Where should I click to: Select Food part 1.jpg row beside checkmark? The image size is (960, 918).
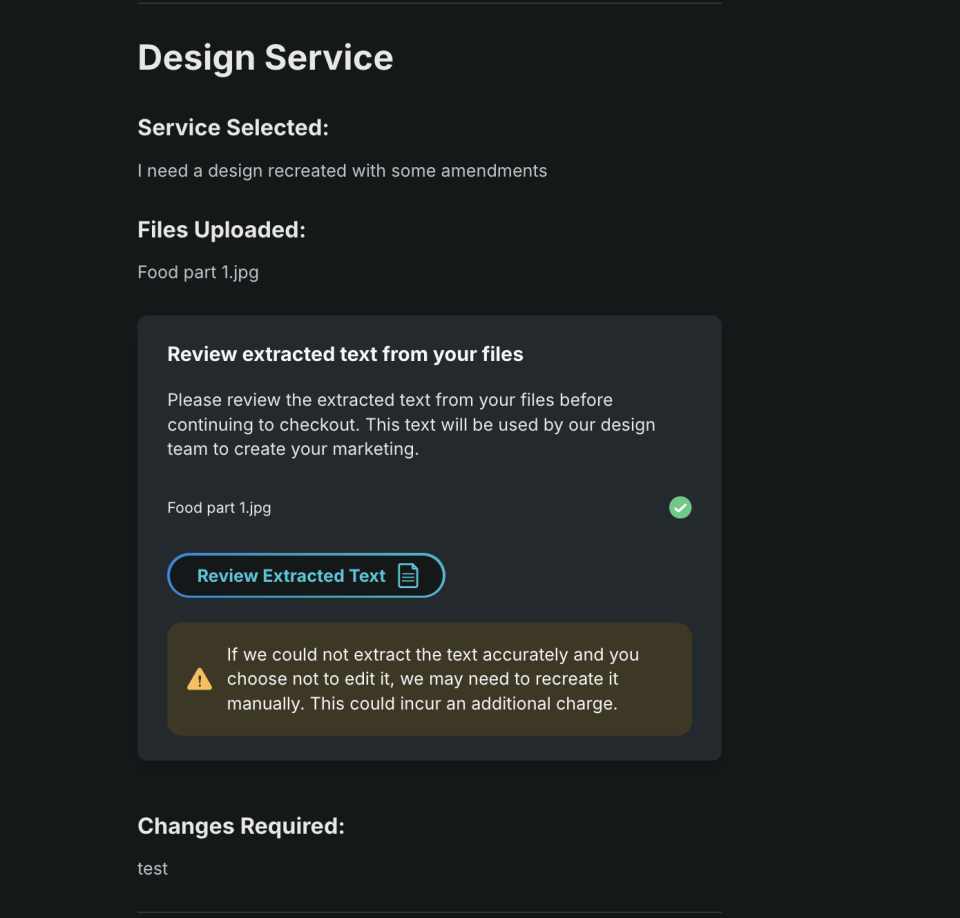point(219,508)
